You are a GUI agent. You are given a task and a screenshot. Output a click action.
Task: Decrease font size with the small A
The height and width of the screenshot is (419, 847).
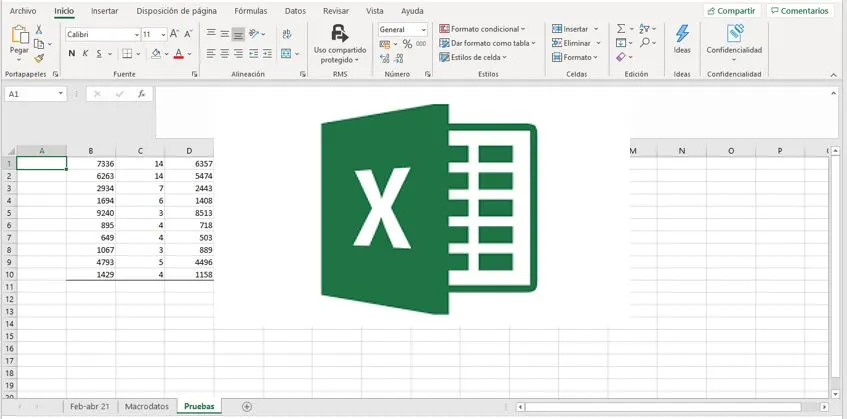pos(187,34)
